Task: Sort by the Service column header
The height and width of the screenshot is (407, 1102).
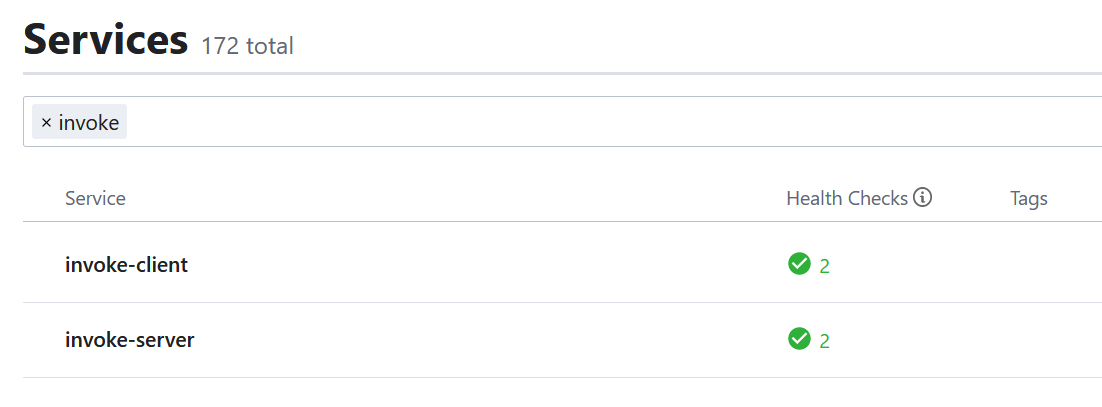Action: pyautogui.click(x=95, y=198)
